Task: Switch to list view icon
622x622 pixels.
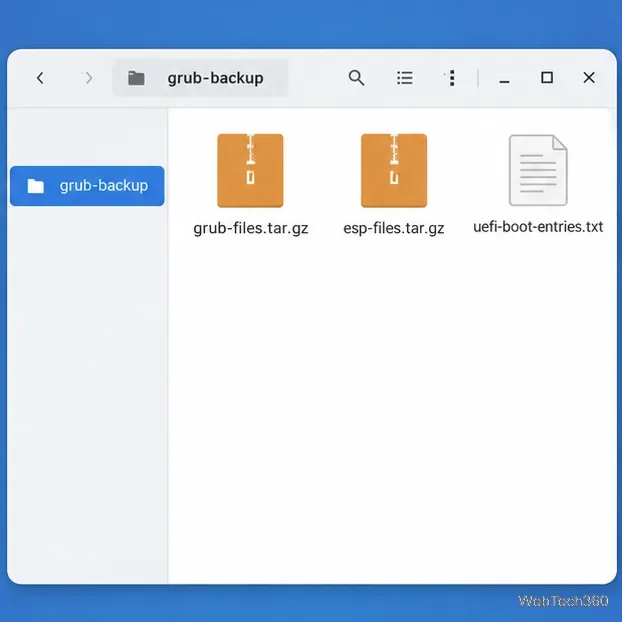Action: [x=405, y=78]
